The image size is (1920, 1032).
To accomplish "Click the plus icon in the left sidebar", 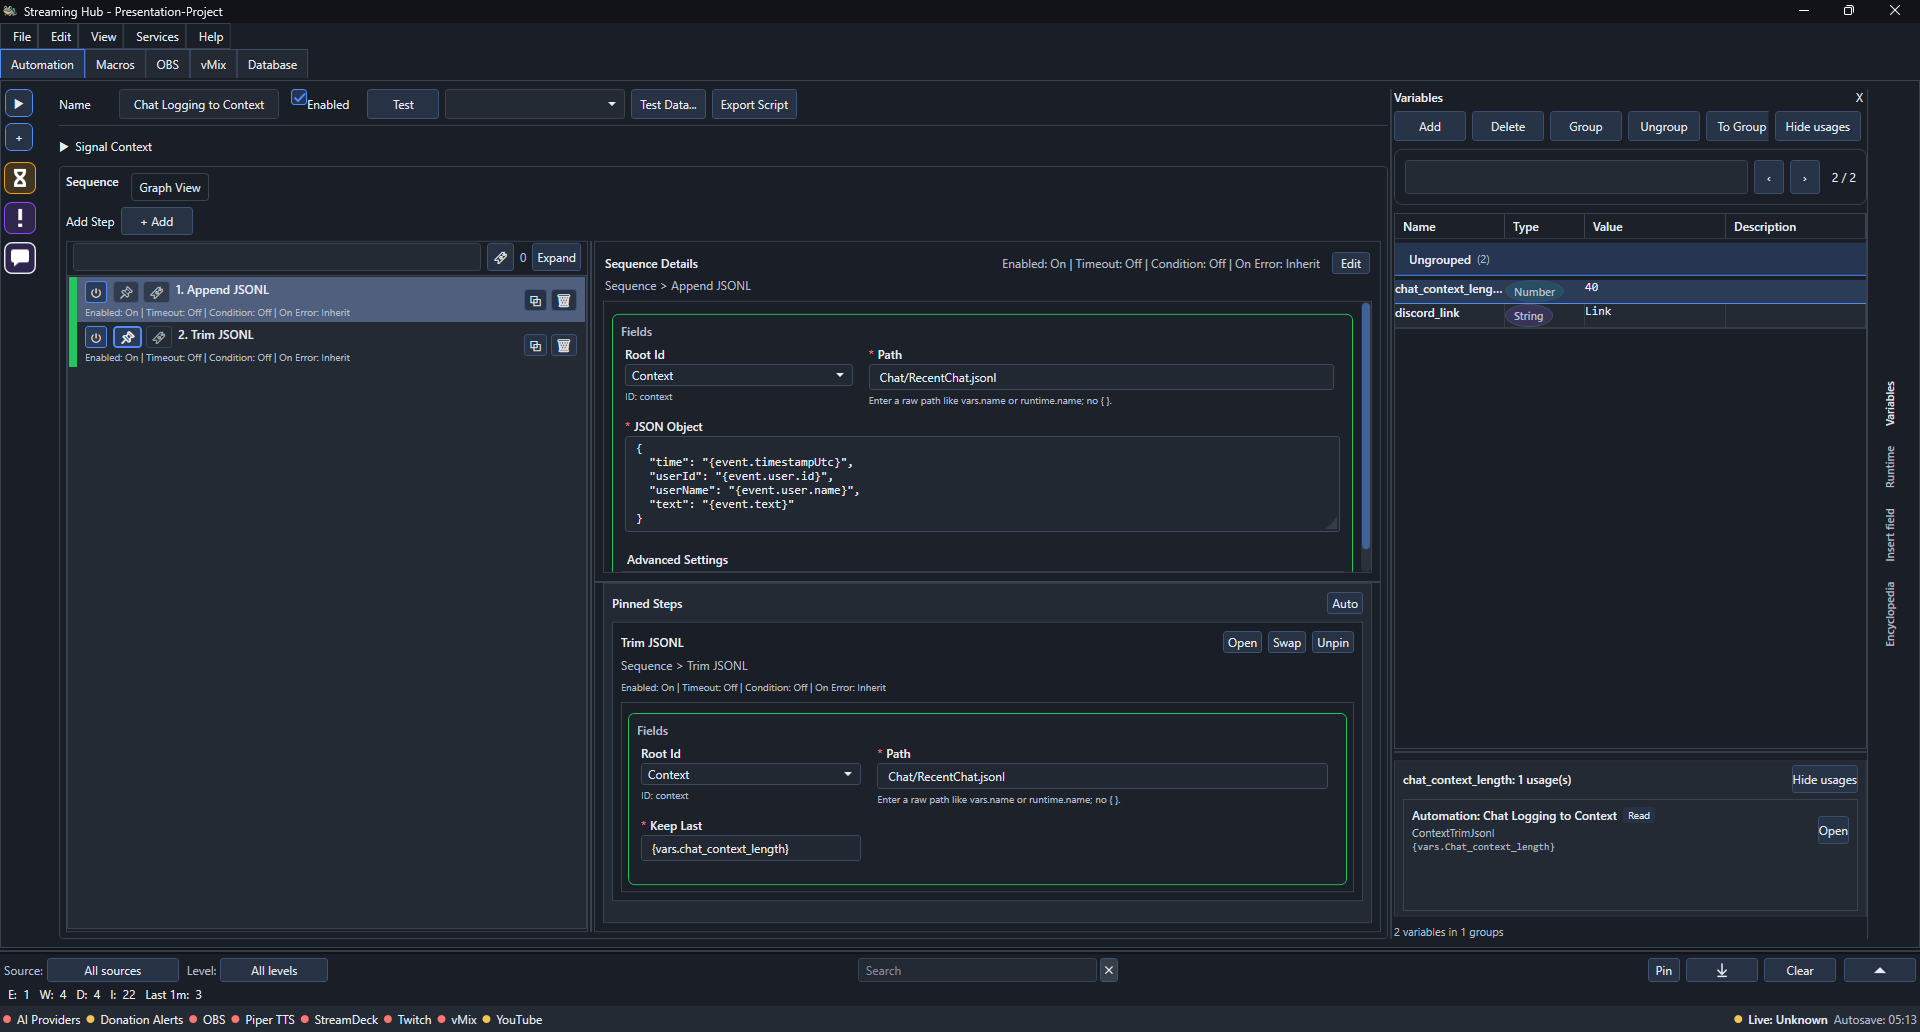I will click(x=19, y=138).
